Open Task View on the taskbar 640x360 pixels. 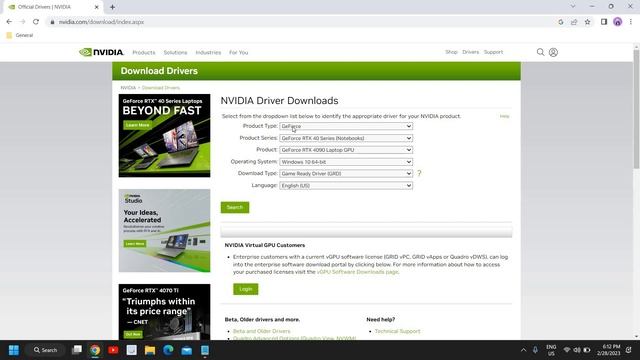[77, 350]
